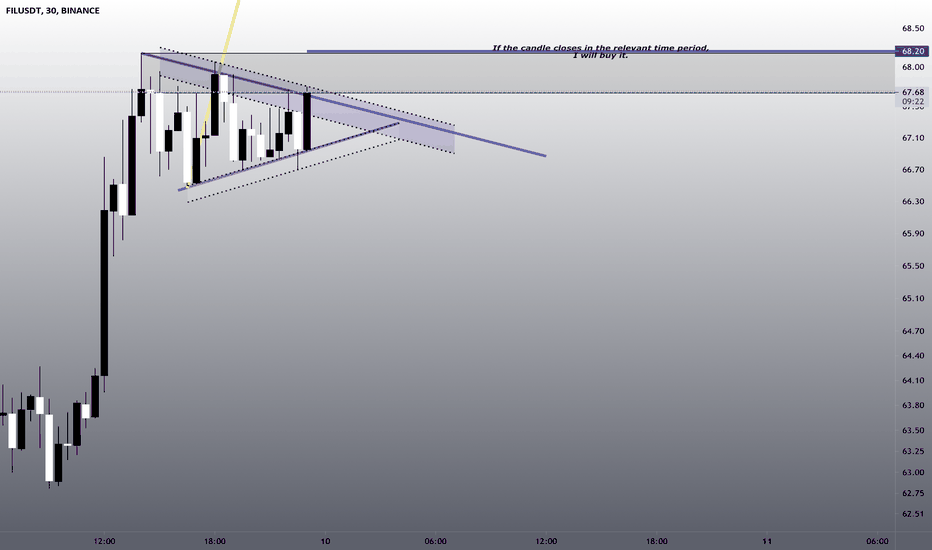Screen dimensions: 932x550
Task: Select the thick horizontal line at 68.20
Action: (x=600, y=52)
